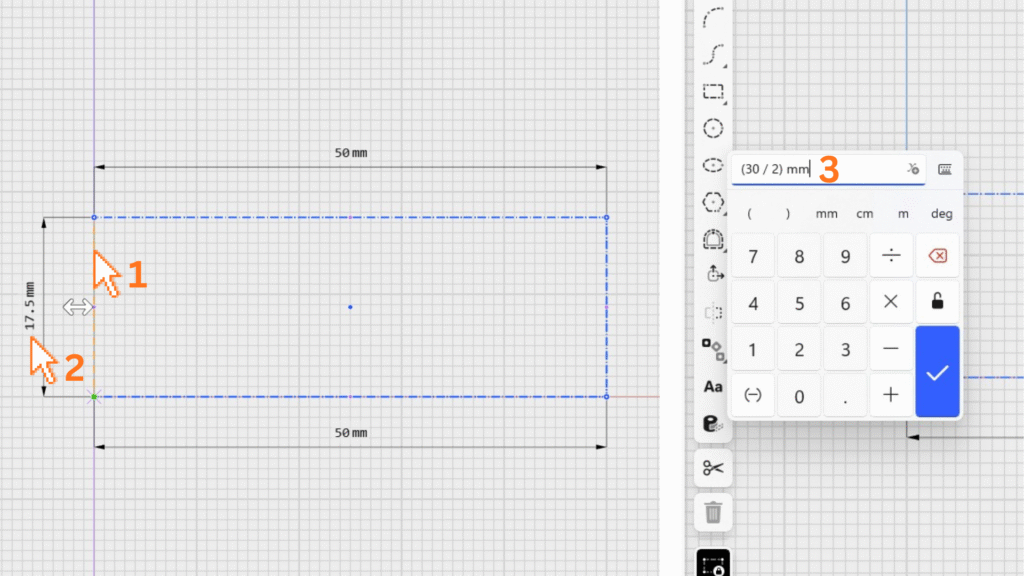Viewport: 1024px width, 576px height.
Task: Click the dimension expression input field
Action: [x=815, y=169]
